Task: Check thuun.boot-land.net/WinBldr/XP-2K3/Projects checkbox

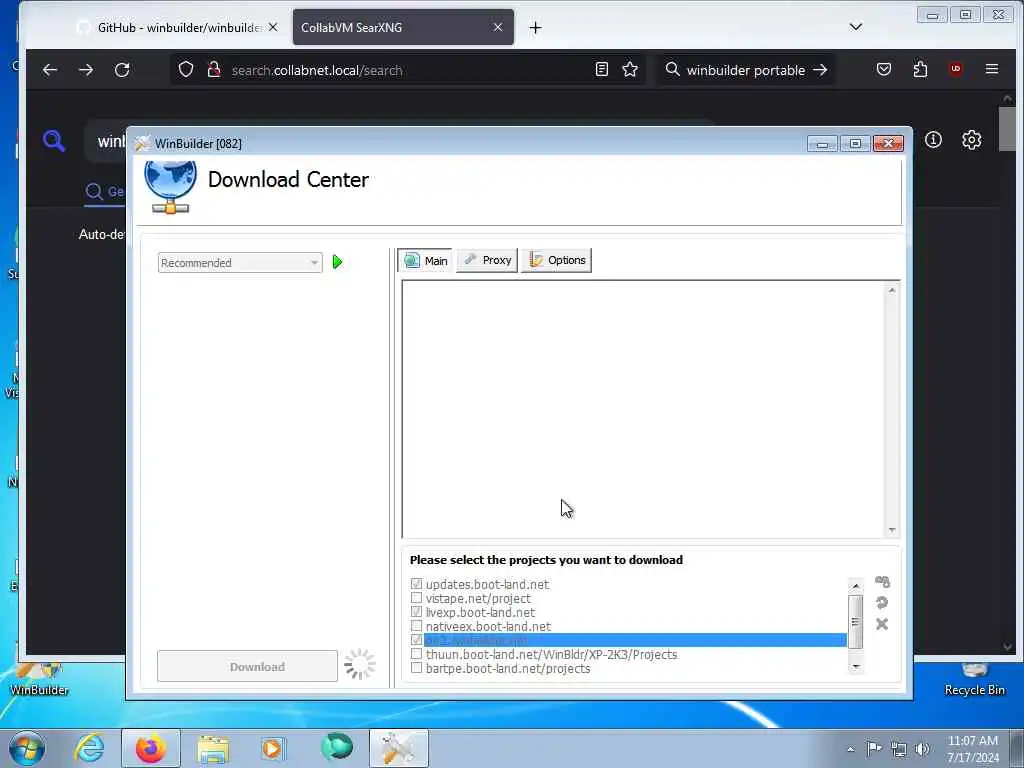Action: point(416,654)
